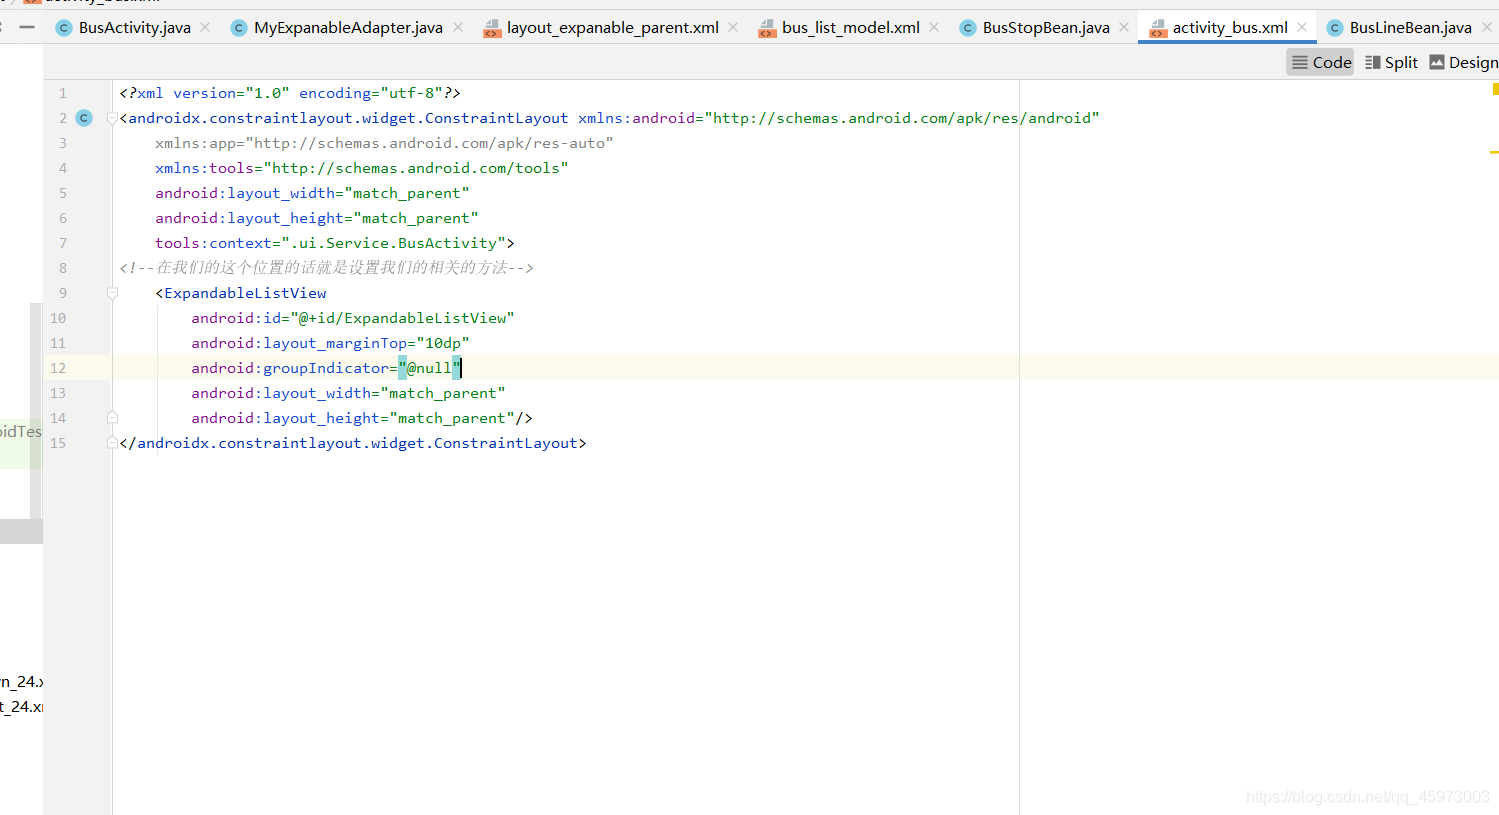Switch to Design view of the layout
The image size is (1499, 815).
pyautogui.click(x=1463, y=61)
